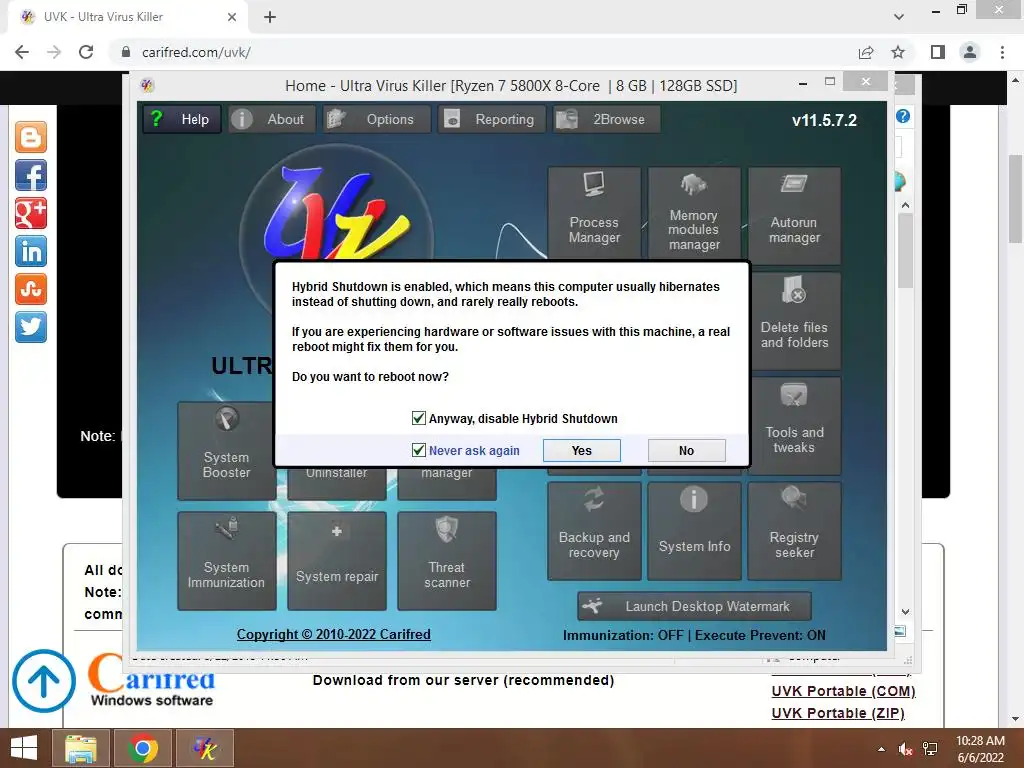This screenshot has height=768, width=1024.
Task: Open File Explorer from the taskbar
Action: pyautogui.click(x=80, y=748)
